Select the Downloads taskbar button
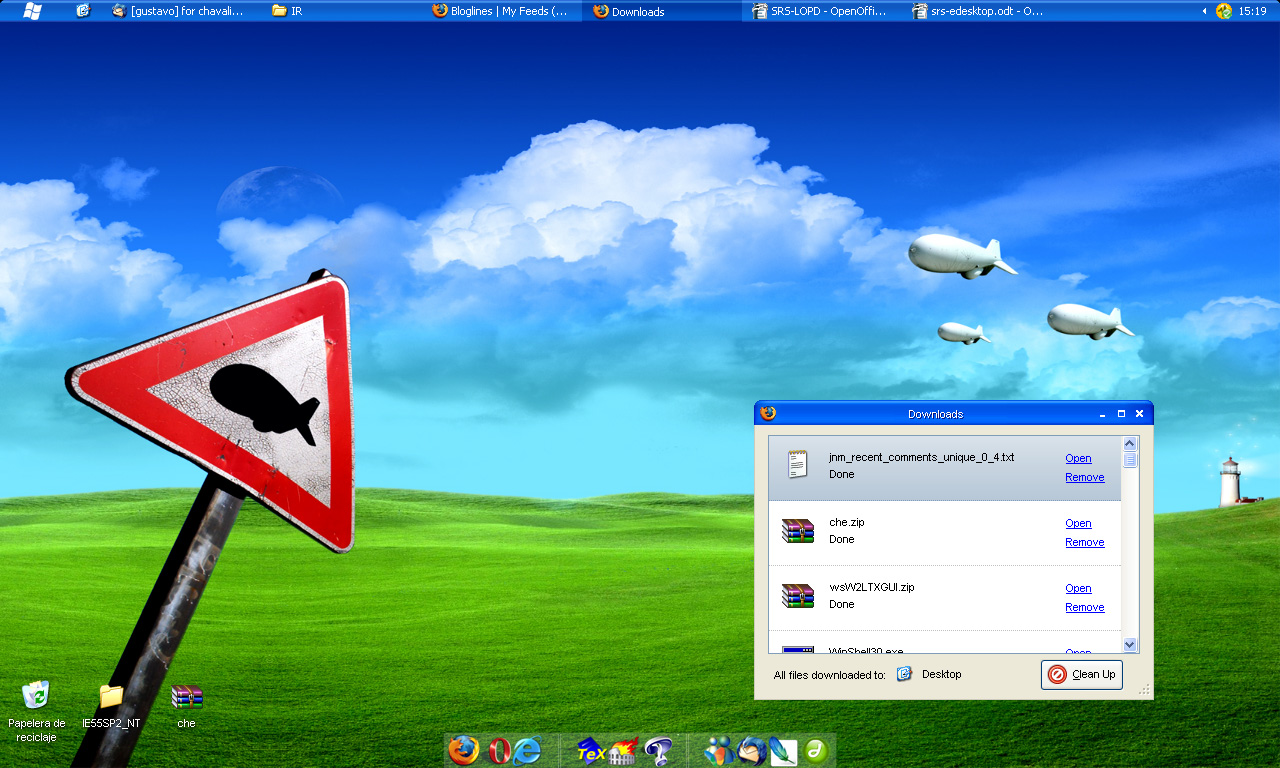 point(661,11)
